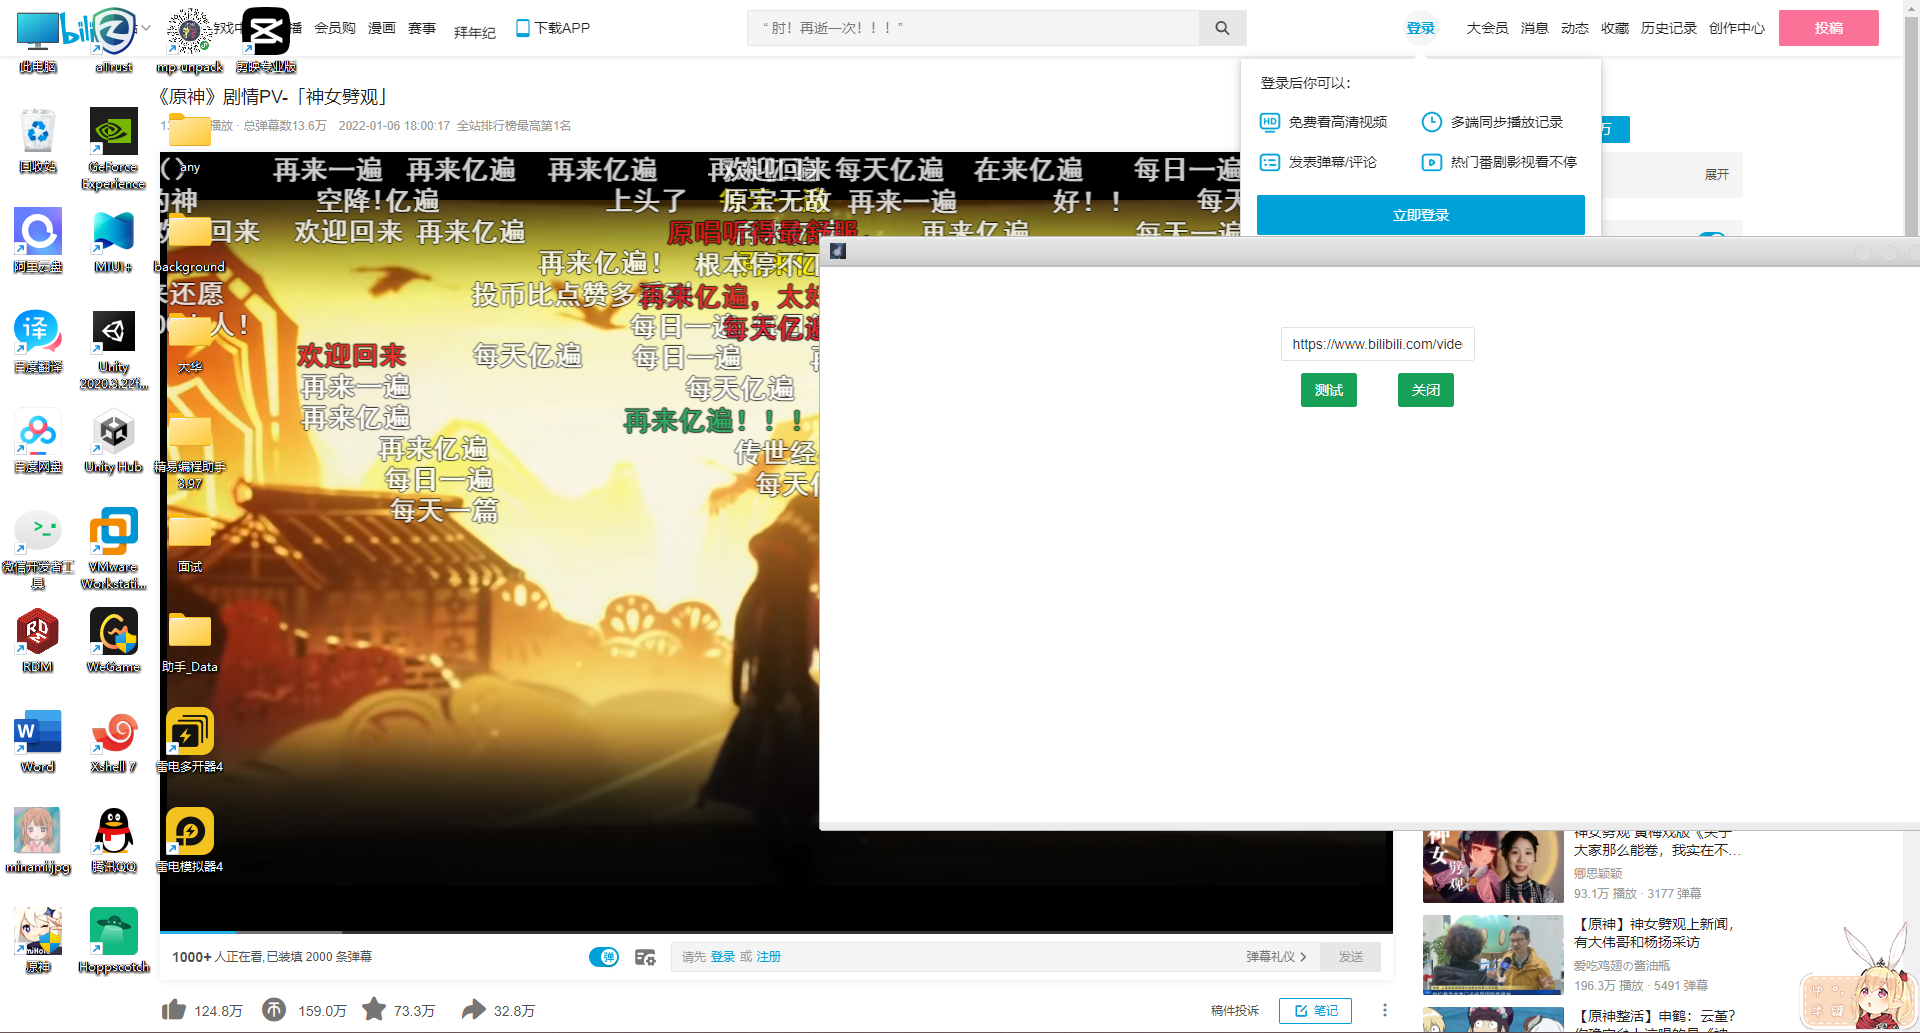Image resolution: width=1920 pixels, height=1033 pixels.
Task: Launch 剪映专业版 from the desktop
Action: [x=266, y=40]
